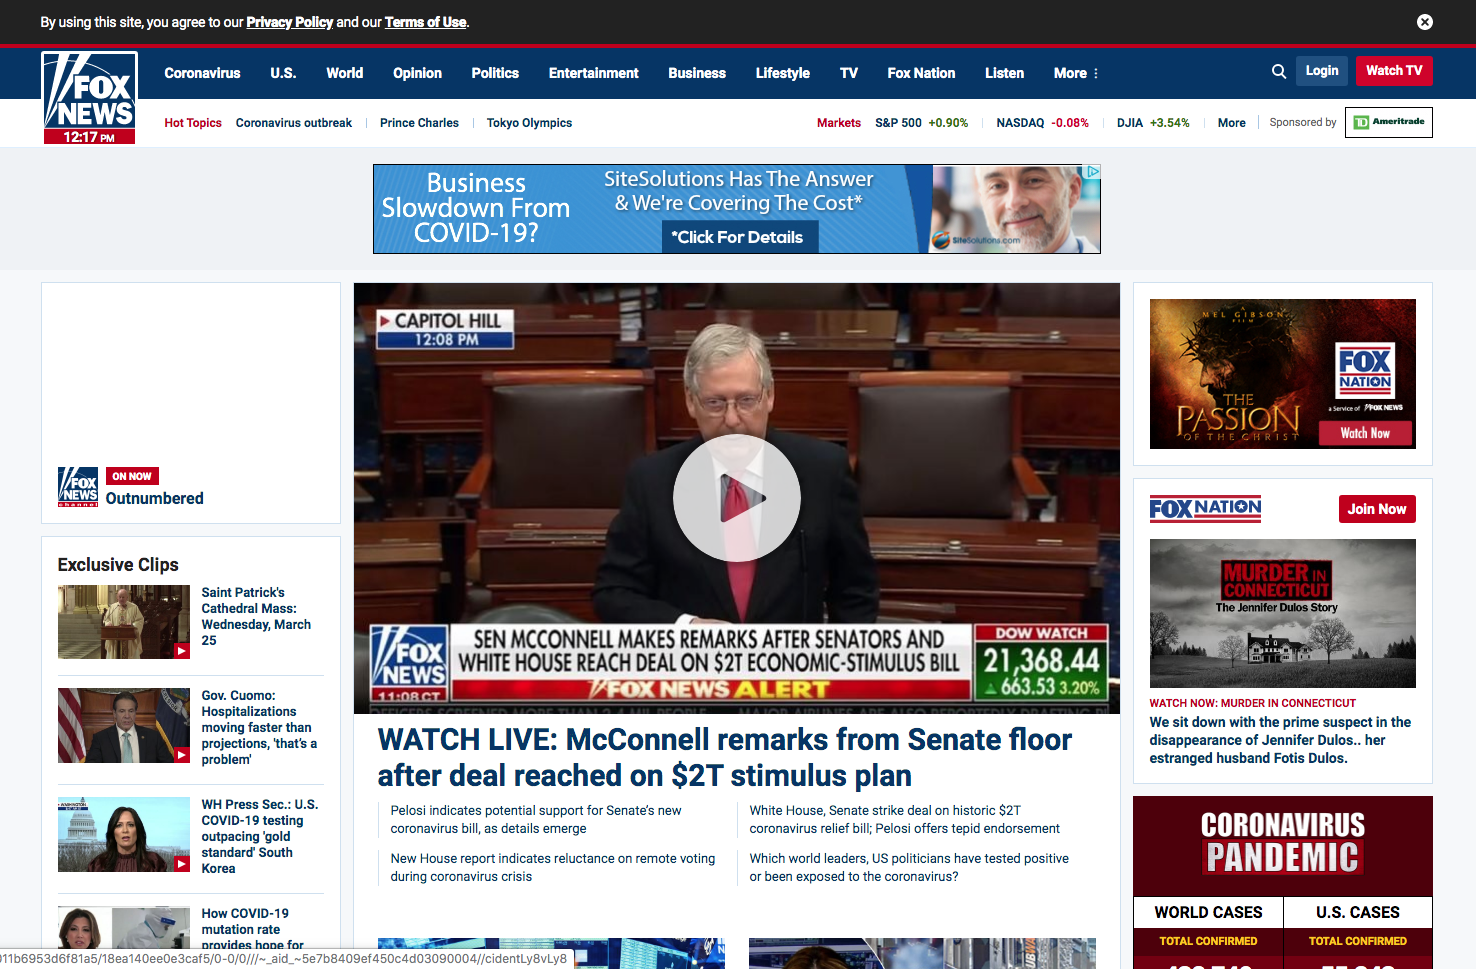This screenshot has height=969, width=1476.
Task: Click the TD Ameritrade sponsor logo
Action: click(x=1389, y=122)
